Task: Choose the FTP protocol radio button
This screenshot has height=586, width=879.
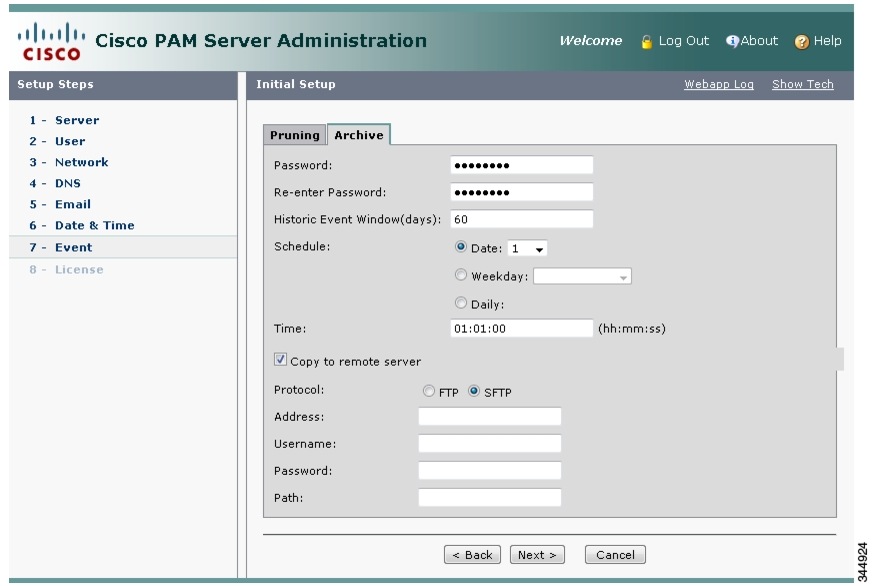Action: click(x=429, y=391)
